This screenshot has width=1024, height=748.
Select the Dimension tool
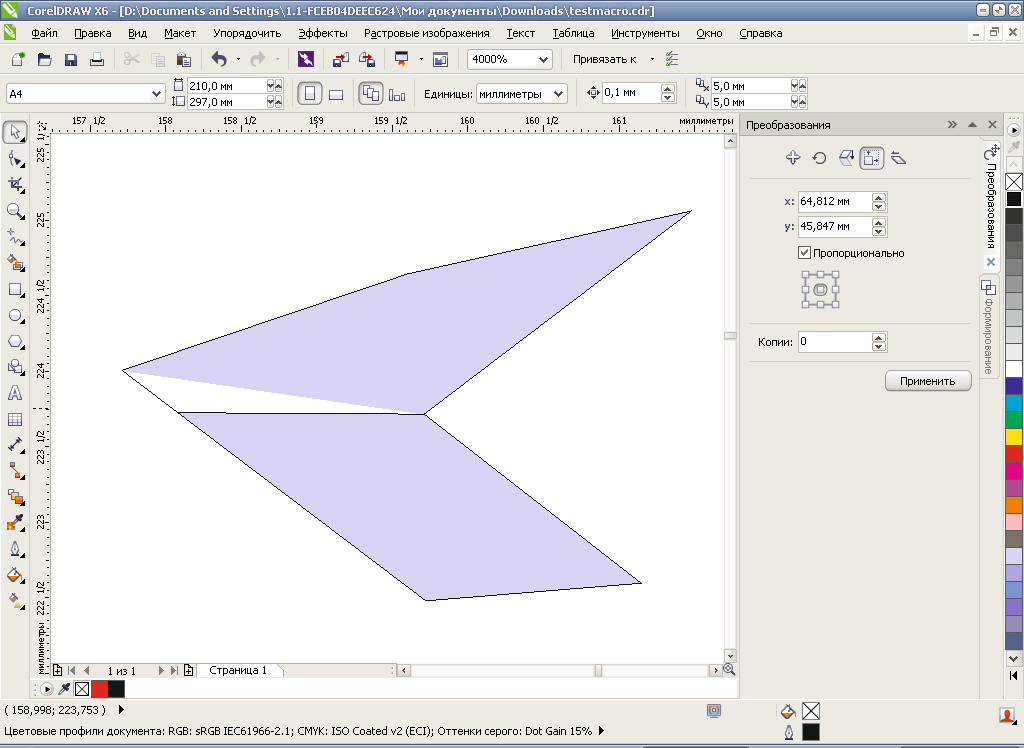[x=15, y=445]
